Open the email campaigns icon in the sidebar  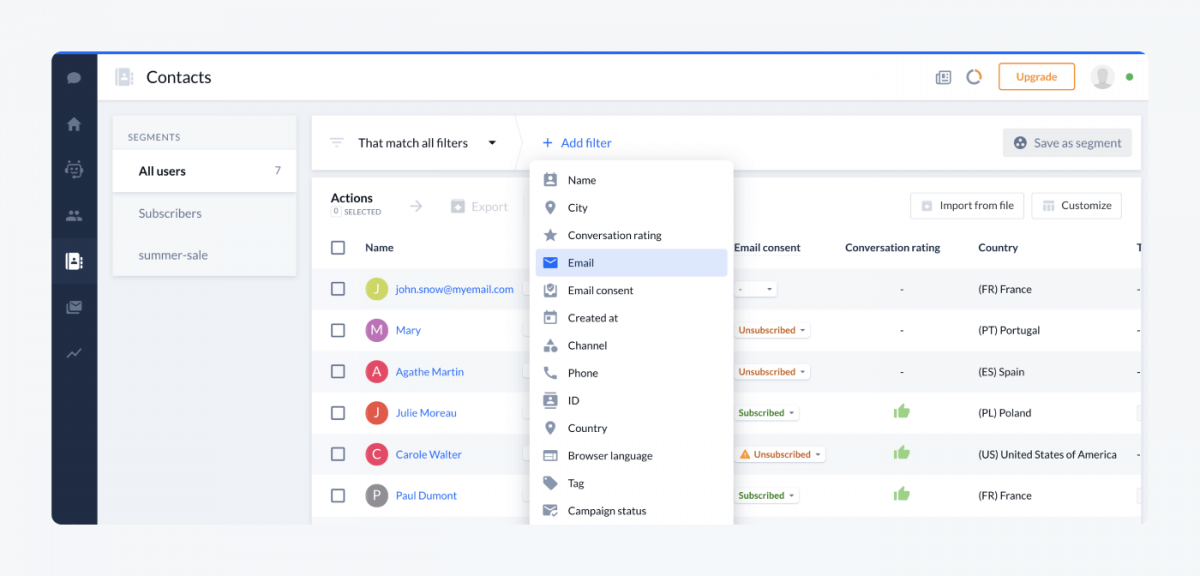(74, 307)
